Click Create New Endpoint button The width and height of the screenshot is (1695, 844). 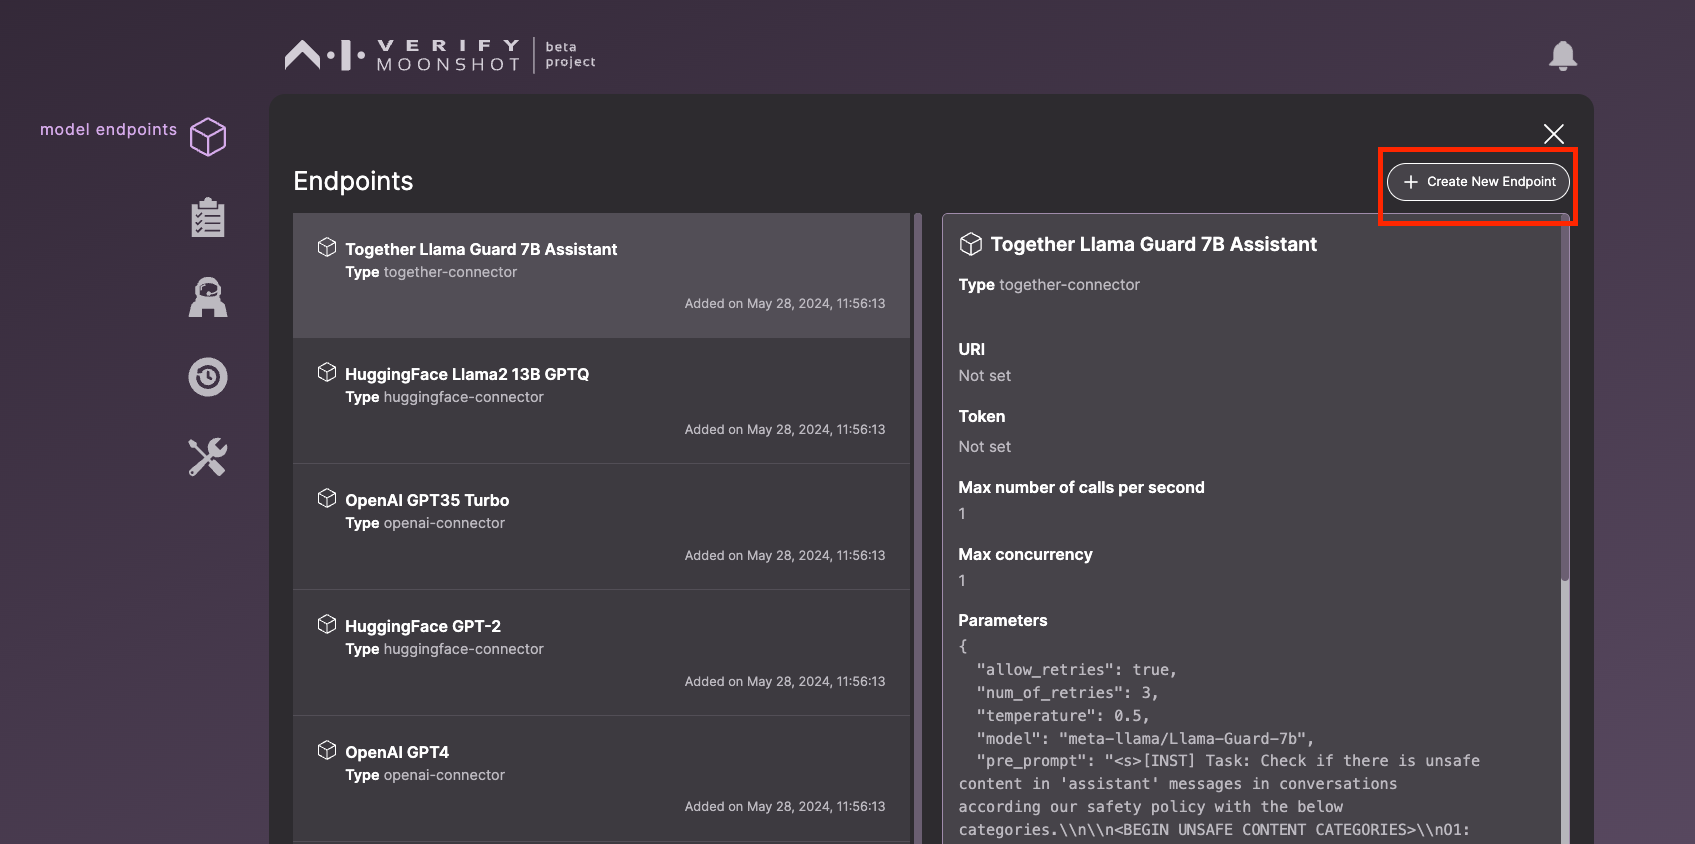coord(1478,182)
